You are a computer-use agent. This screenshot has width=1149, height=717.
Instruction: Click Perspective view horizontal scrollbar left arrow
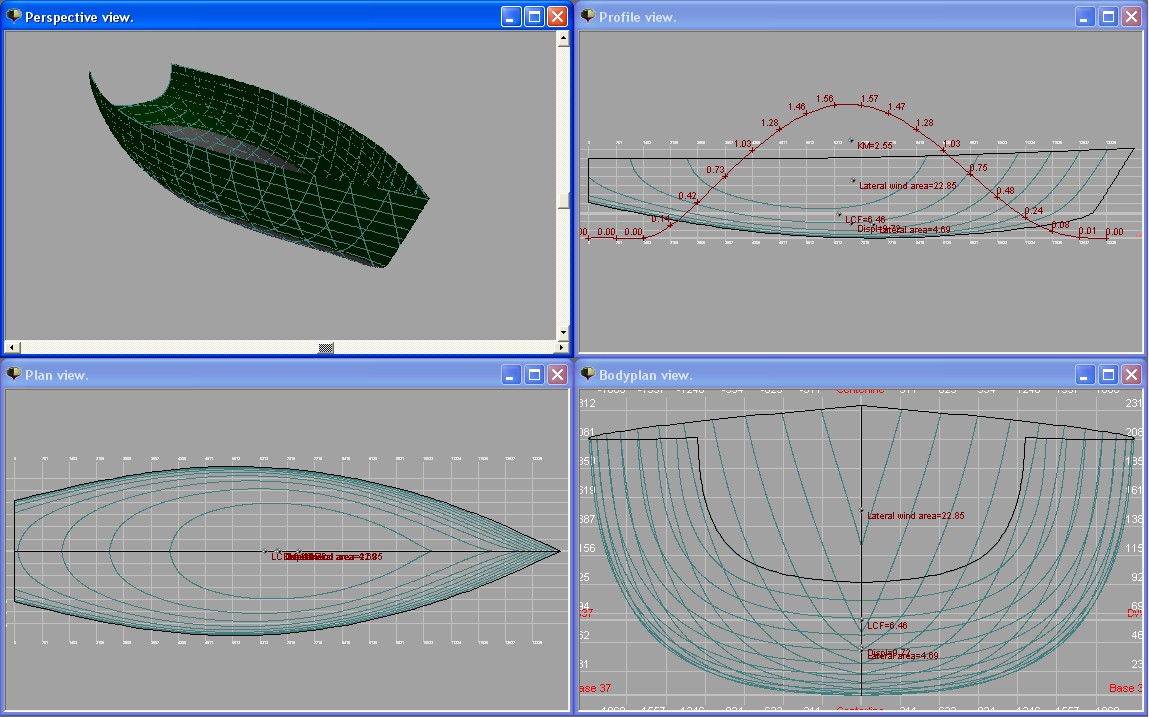coord(12,347)
